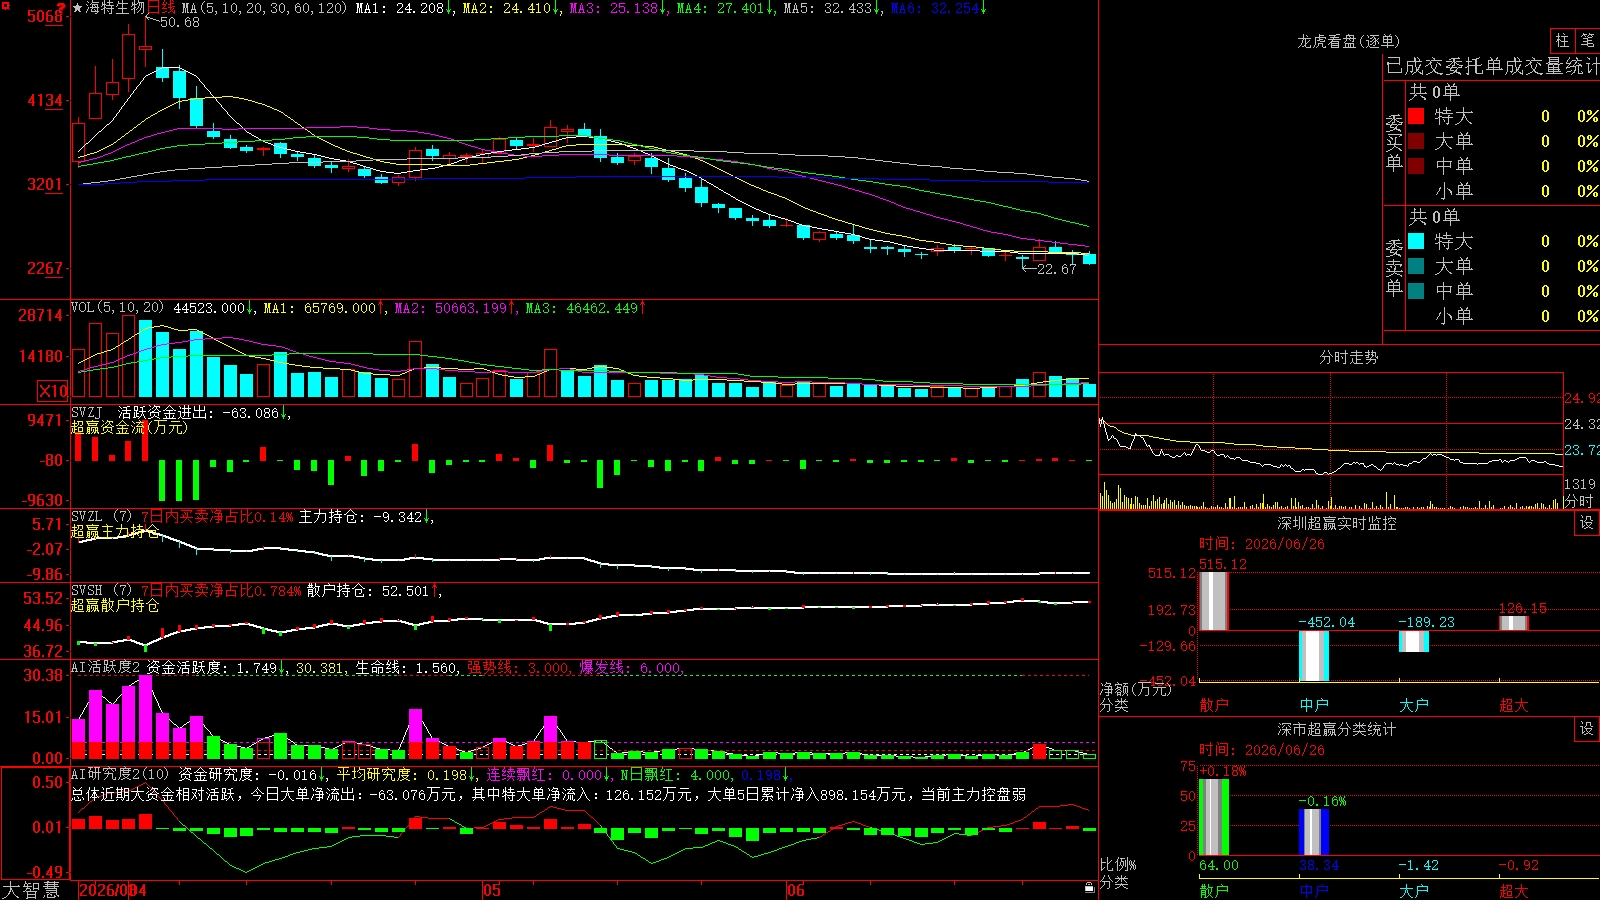Click the green MA4: 27.401 value
This screenshot has width=1600, height=900.
(x=724, y=8)
